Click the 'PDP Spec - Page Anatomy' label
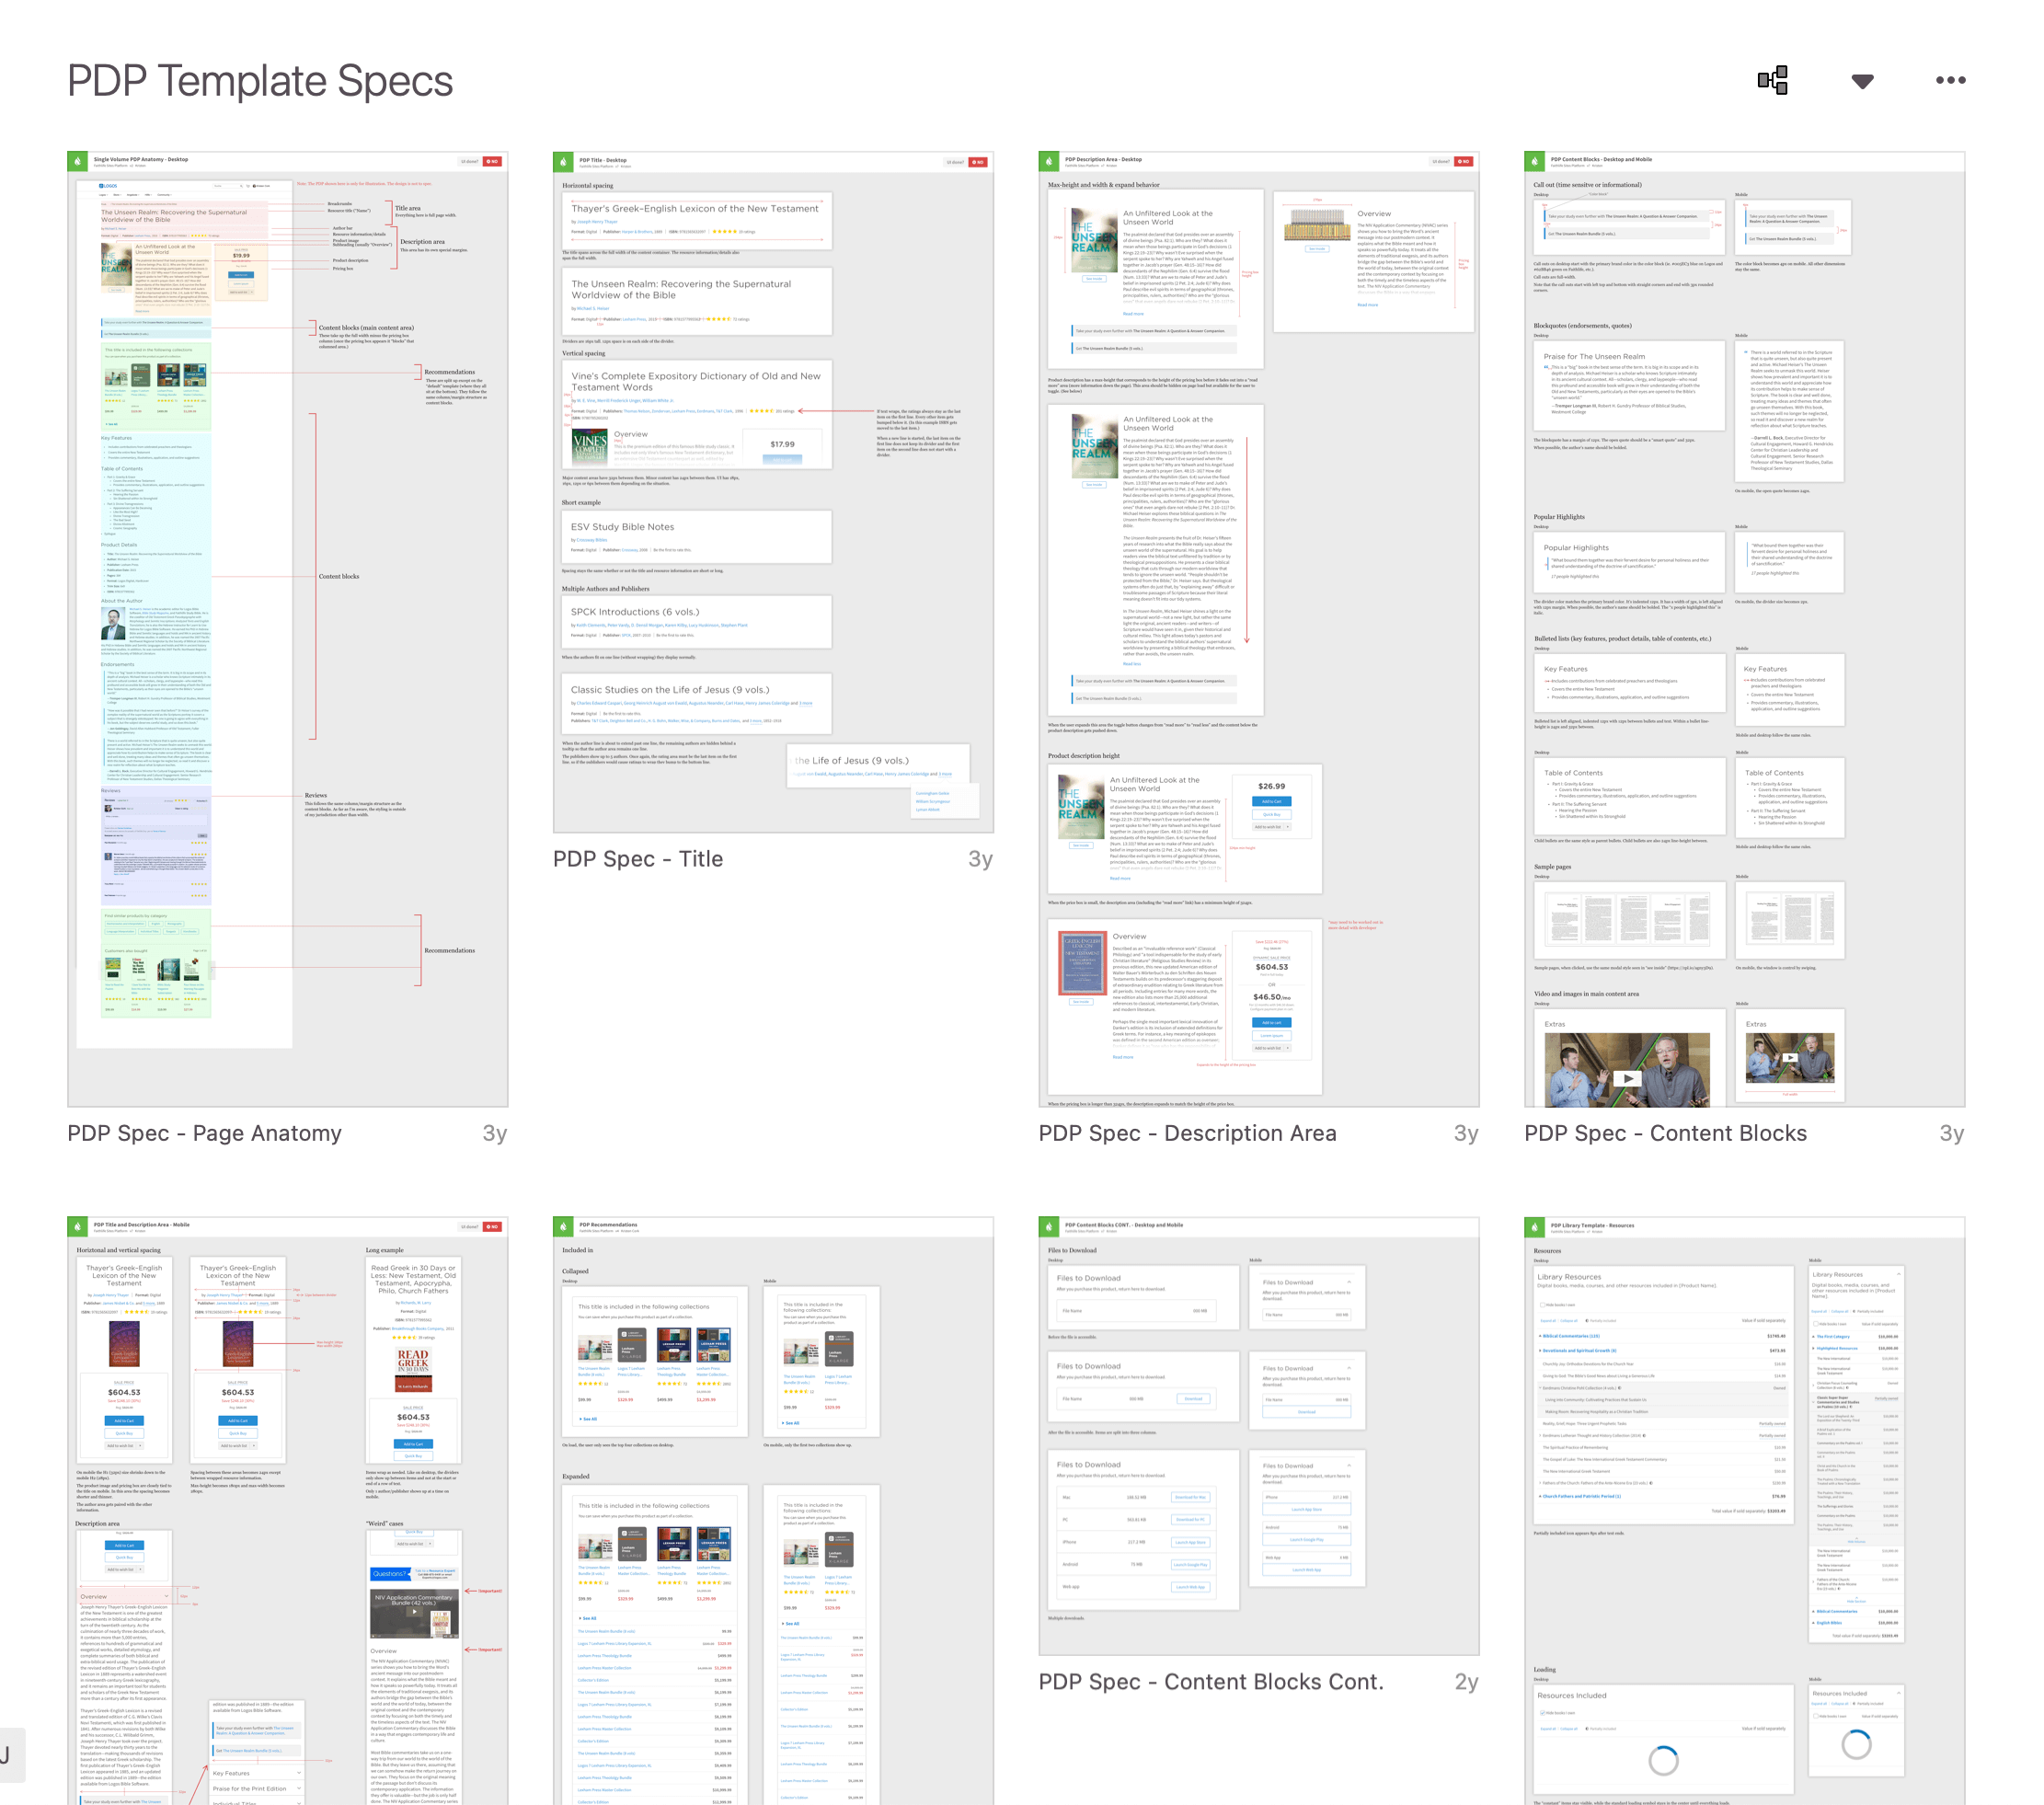This screenshot has width=2044, height=1805. (205, 1133)
